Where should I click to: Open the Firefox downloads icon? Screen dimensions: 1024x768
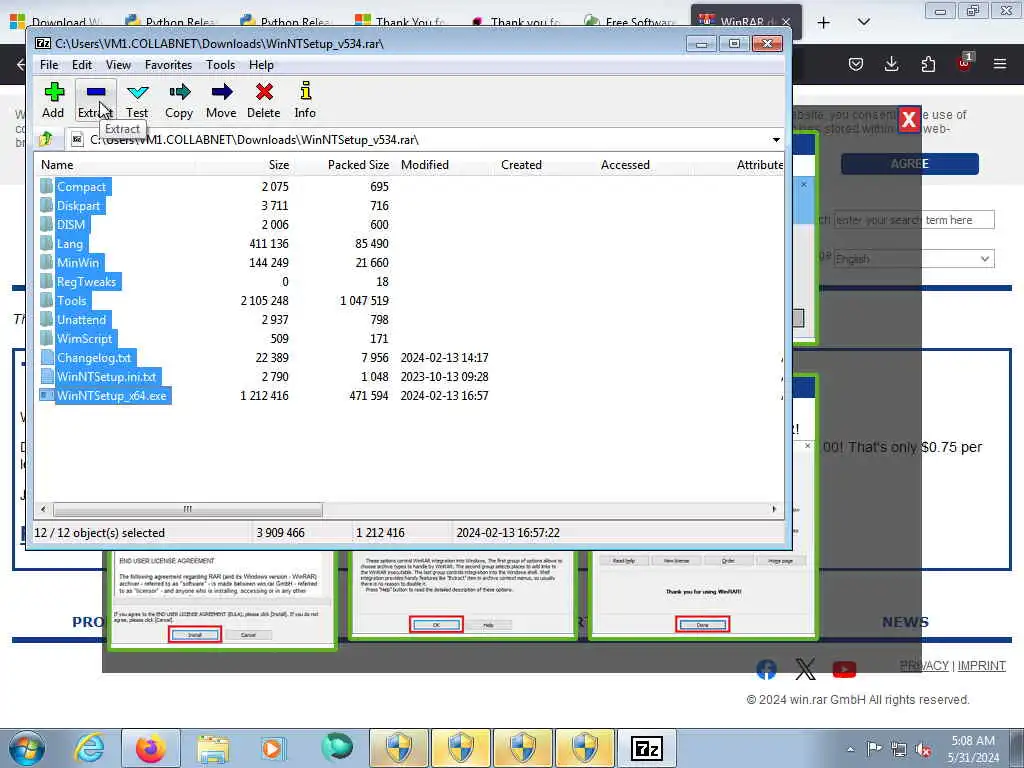click(891, 63)
